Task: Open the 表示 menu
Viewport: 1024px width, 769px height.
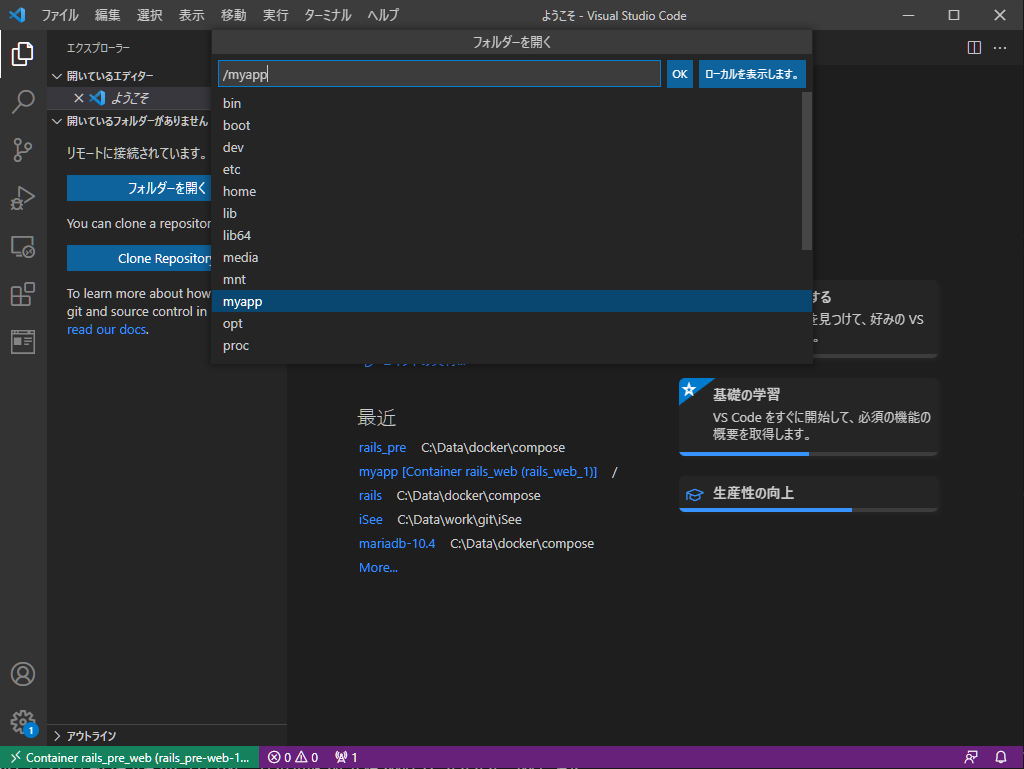Action: 191,15
